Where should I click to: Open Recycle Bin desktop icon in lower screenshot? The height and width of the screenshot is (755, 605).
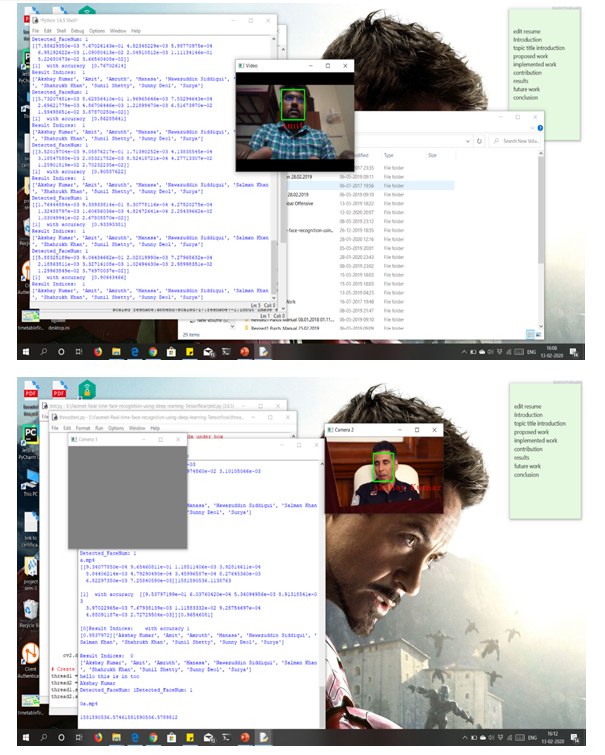pos(29,613)
